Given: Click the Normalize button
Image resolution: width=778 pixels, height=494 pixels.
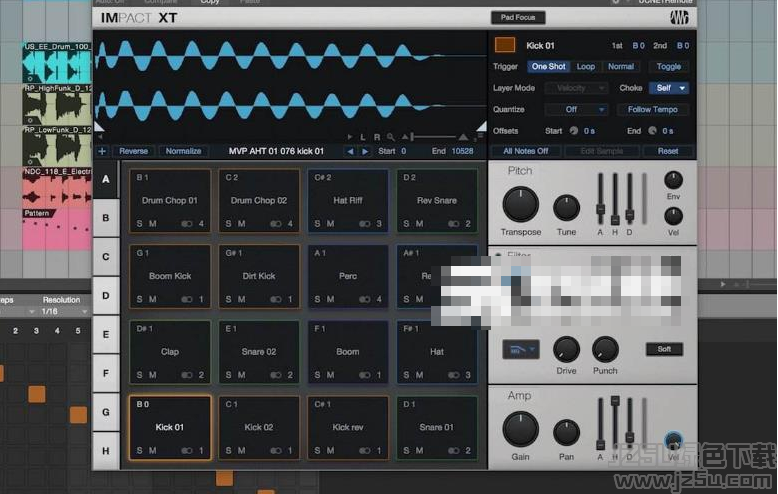Looking at the screenshot, I should (184, 151).
